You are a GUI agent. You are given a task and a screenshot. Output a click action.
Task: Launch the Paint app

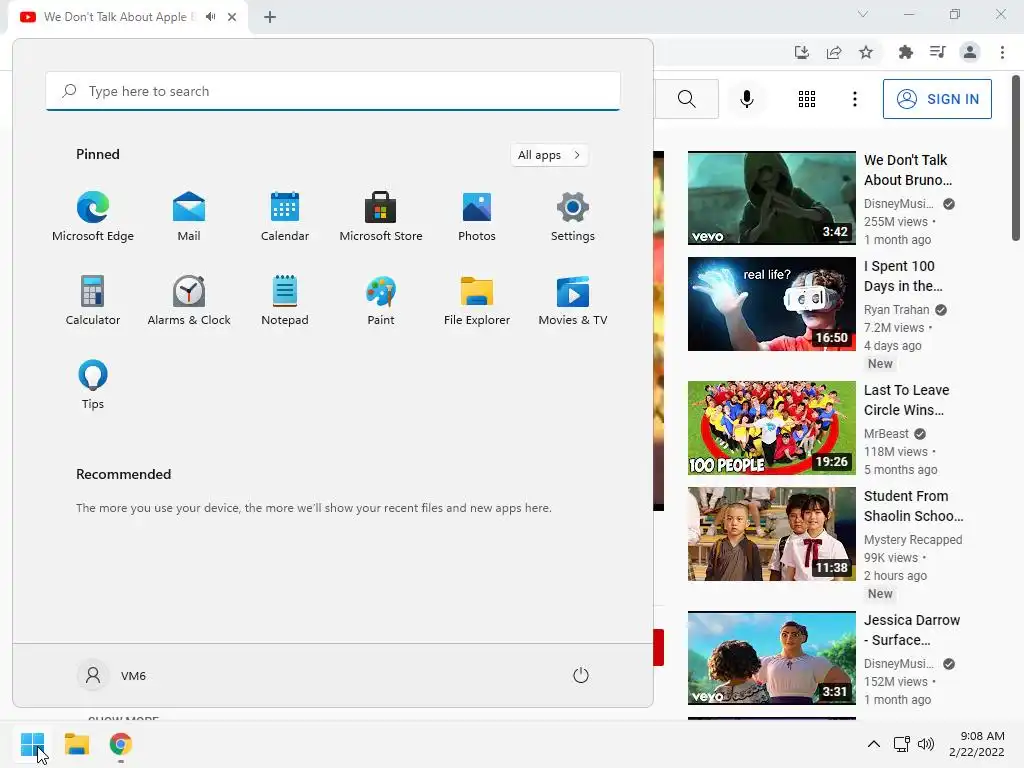click(x=381, y=300)
